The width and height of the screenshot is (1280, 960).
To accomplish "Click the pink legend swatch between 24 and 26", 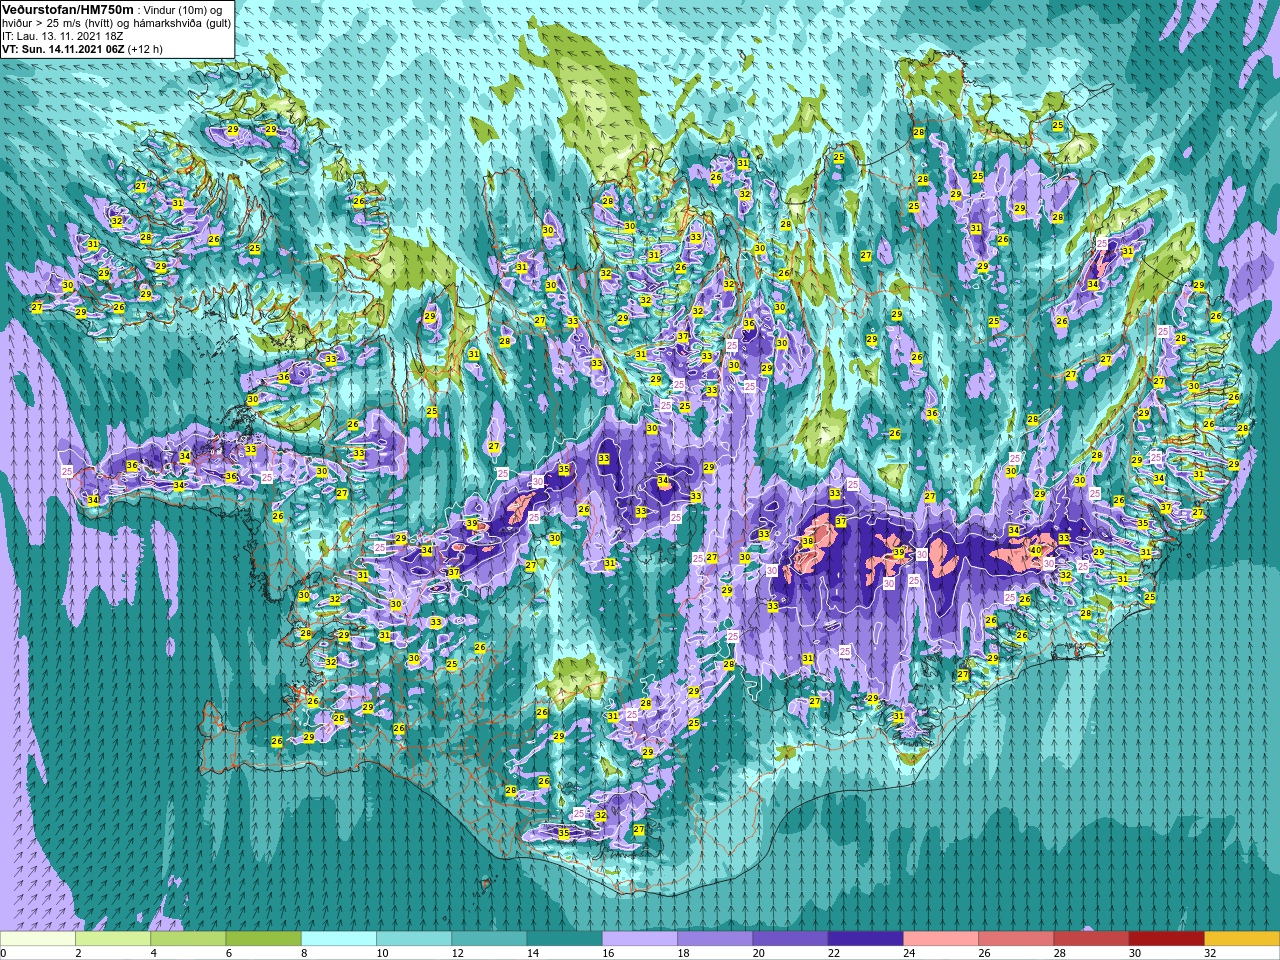I will click(x=941, y=939).
